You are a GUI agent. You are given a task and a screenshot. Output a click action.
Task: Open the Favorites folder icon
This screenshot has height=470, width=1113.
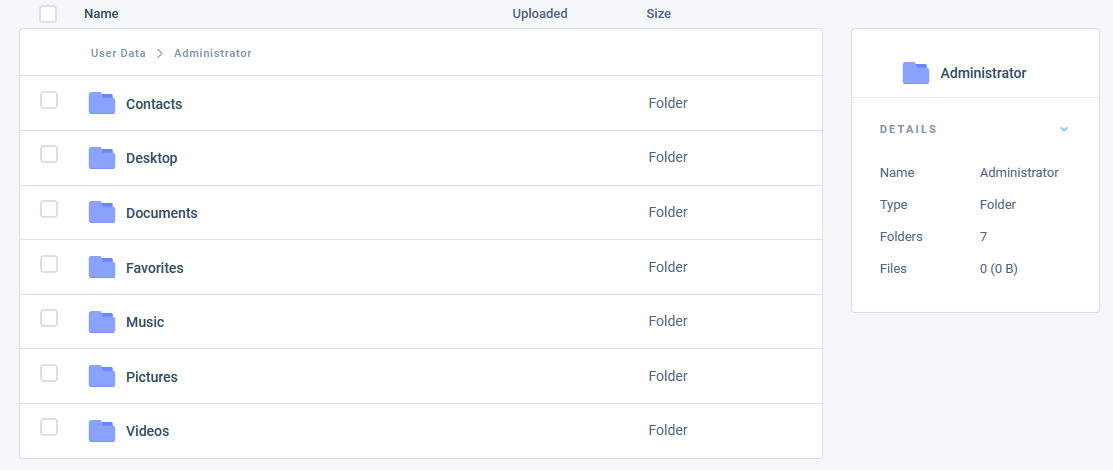point(102,268)
